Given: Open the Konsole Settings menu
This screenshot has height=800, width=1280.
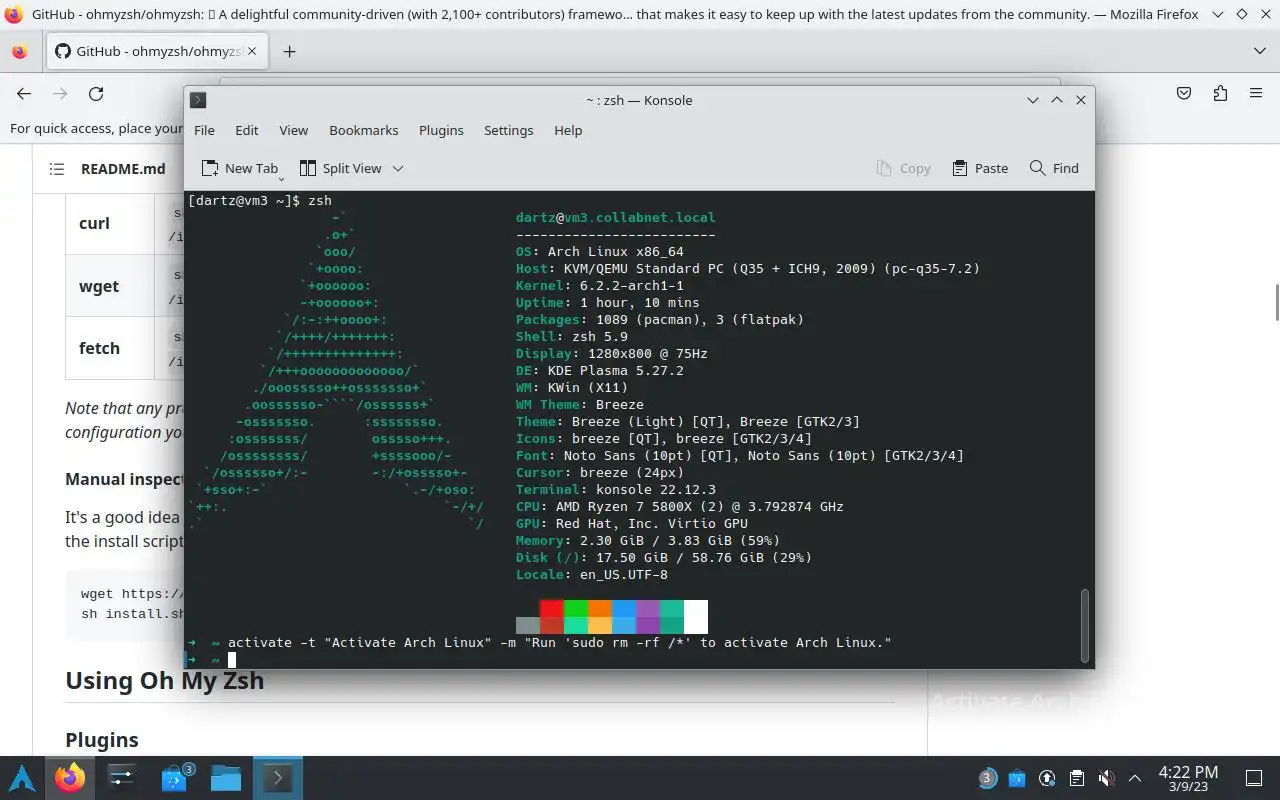Looking at the screenshot, I should coord(509,130).
